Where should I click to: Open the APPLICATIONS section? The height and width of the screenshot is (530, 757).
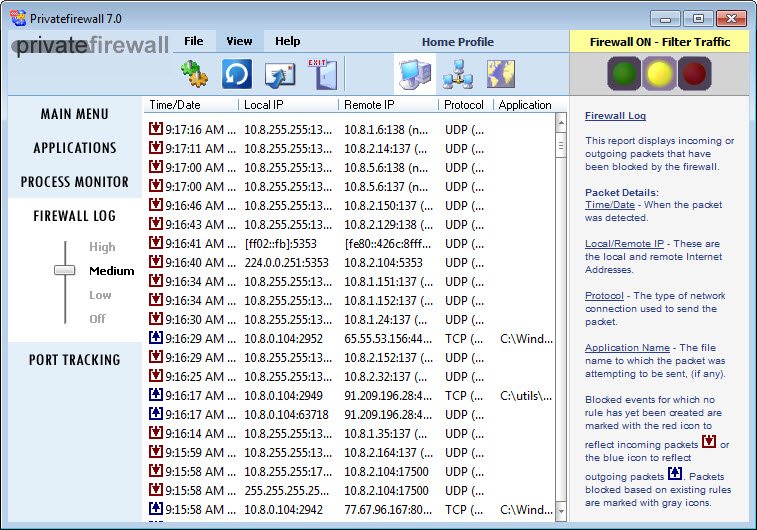click(75, 148)
